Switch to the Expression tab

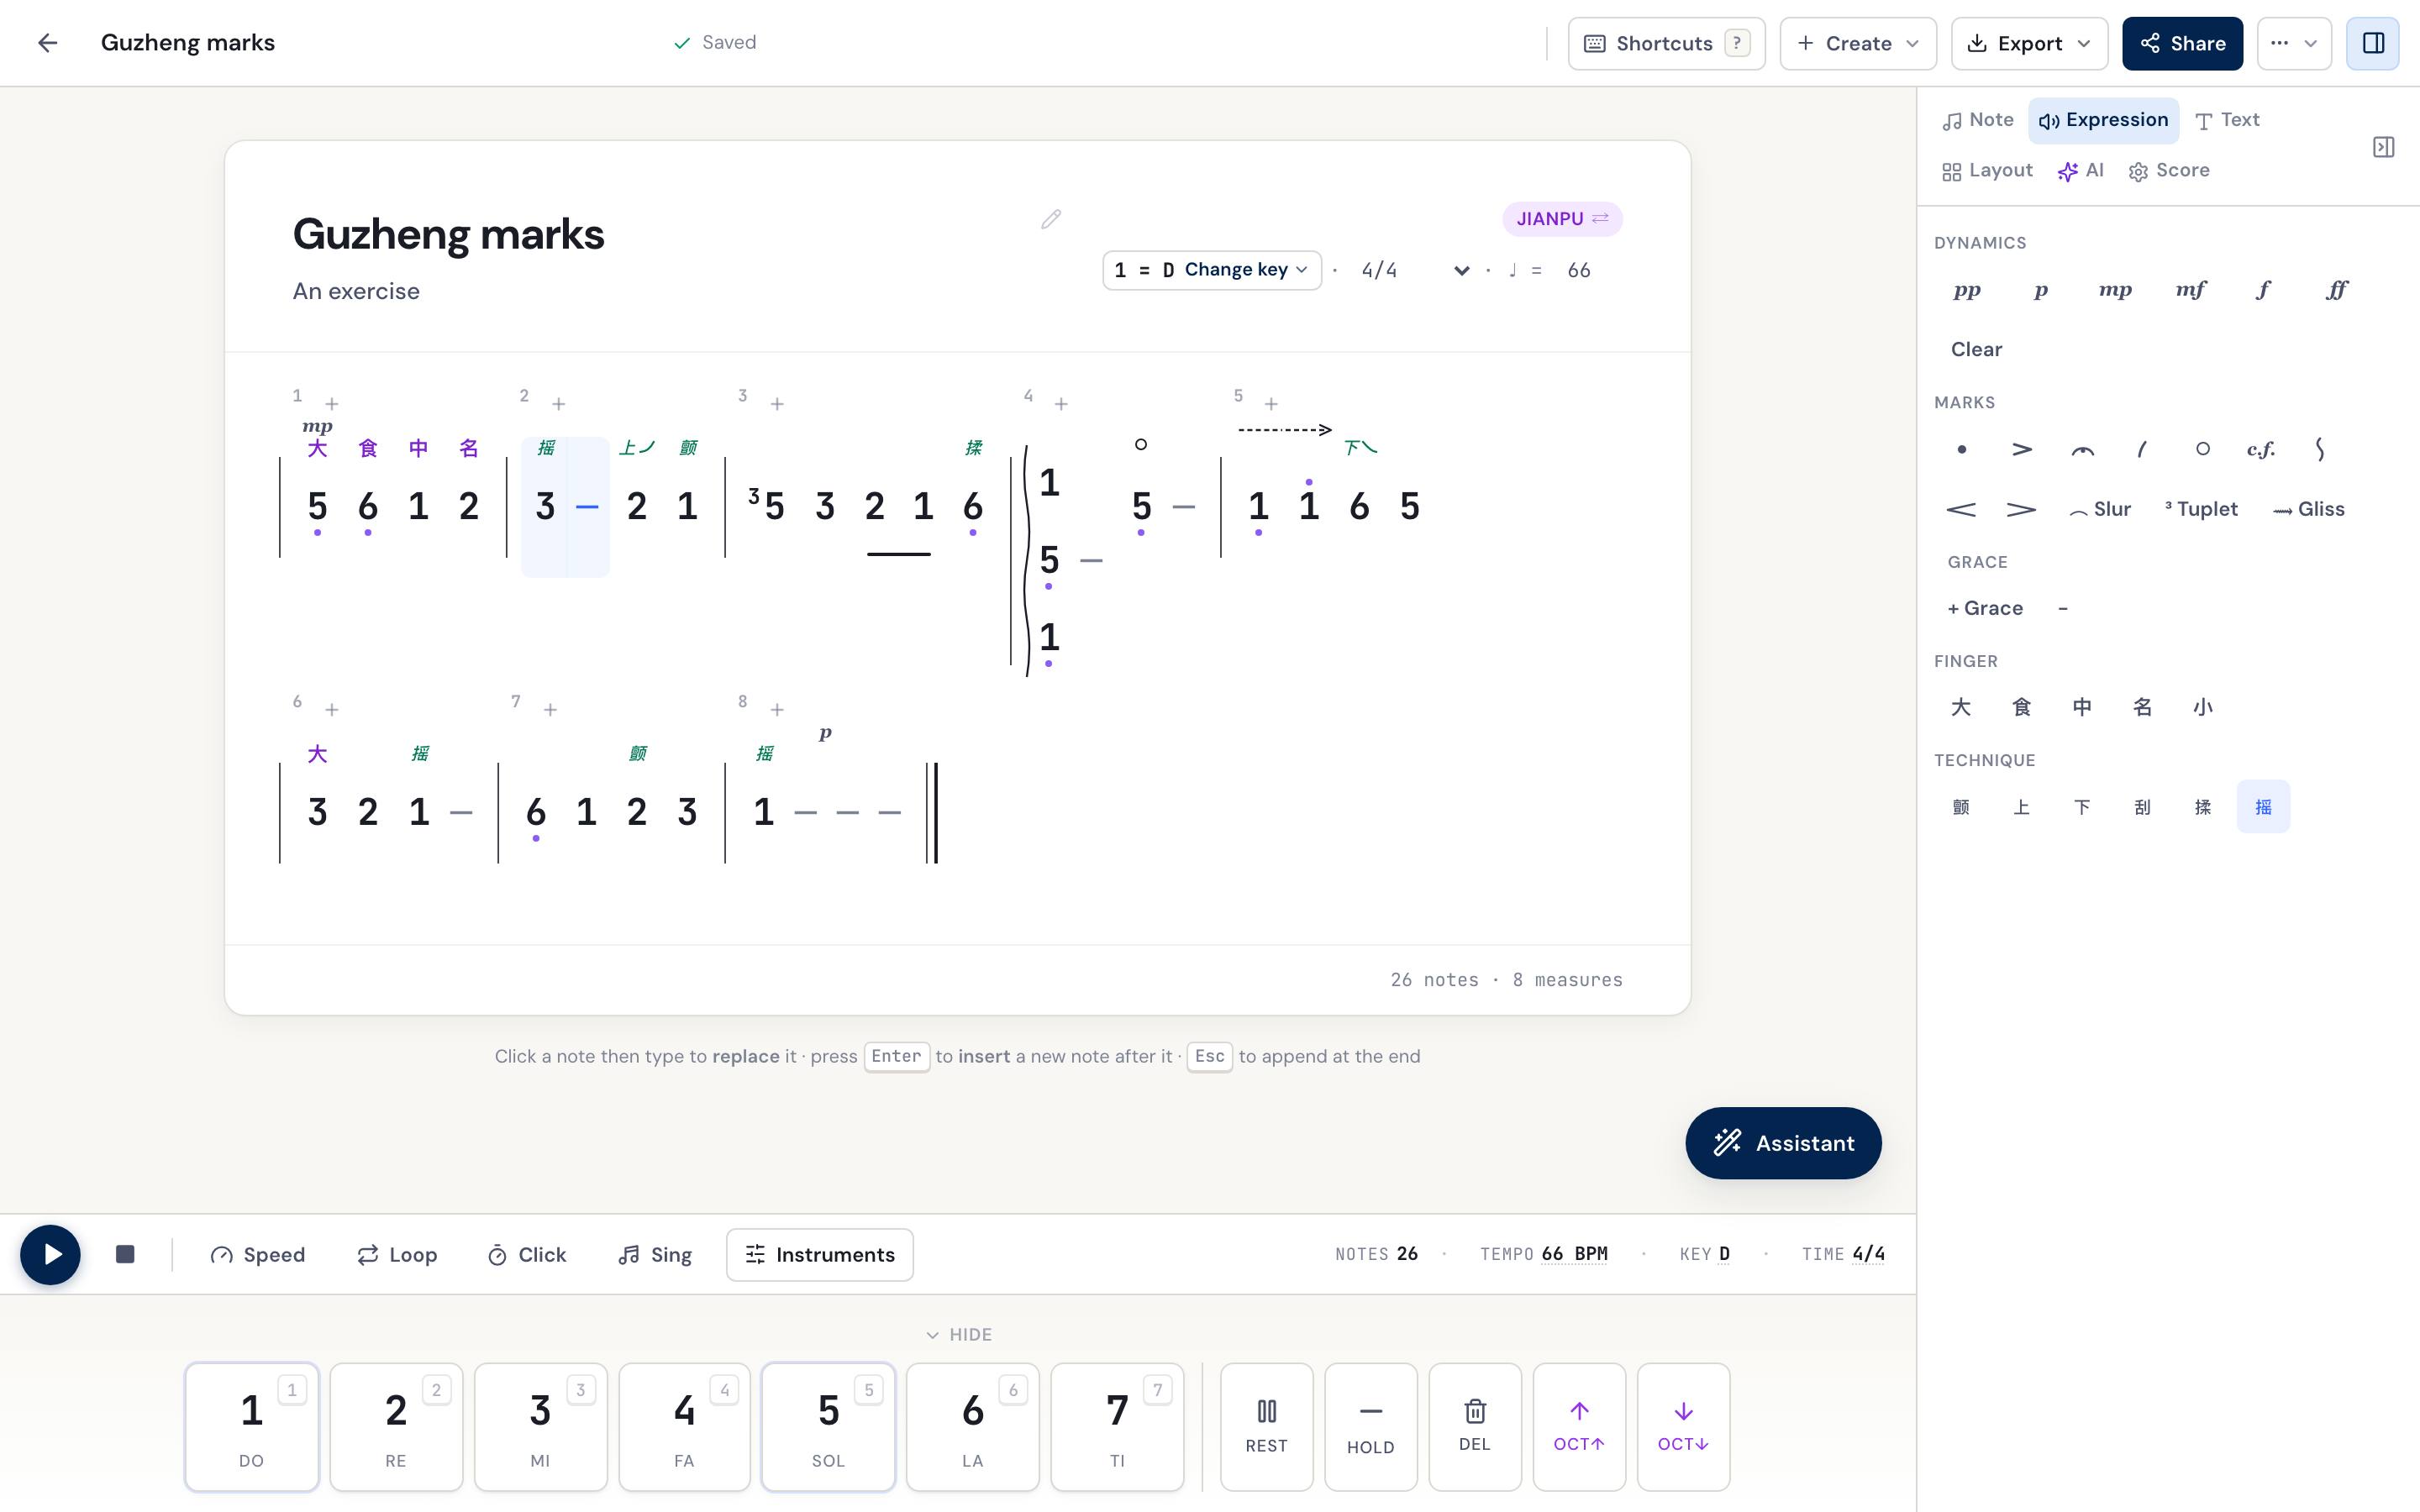pos(2103,120)
